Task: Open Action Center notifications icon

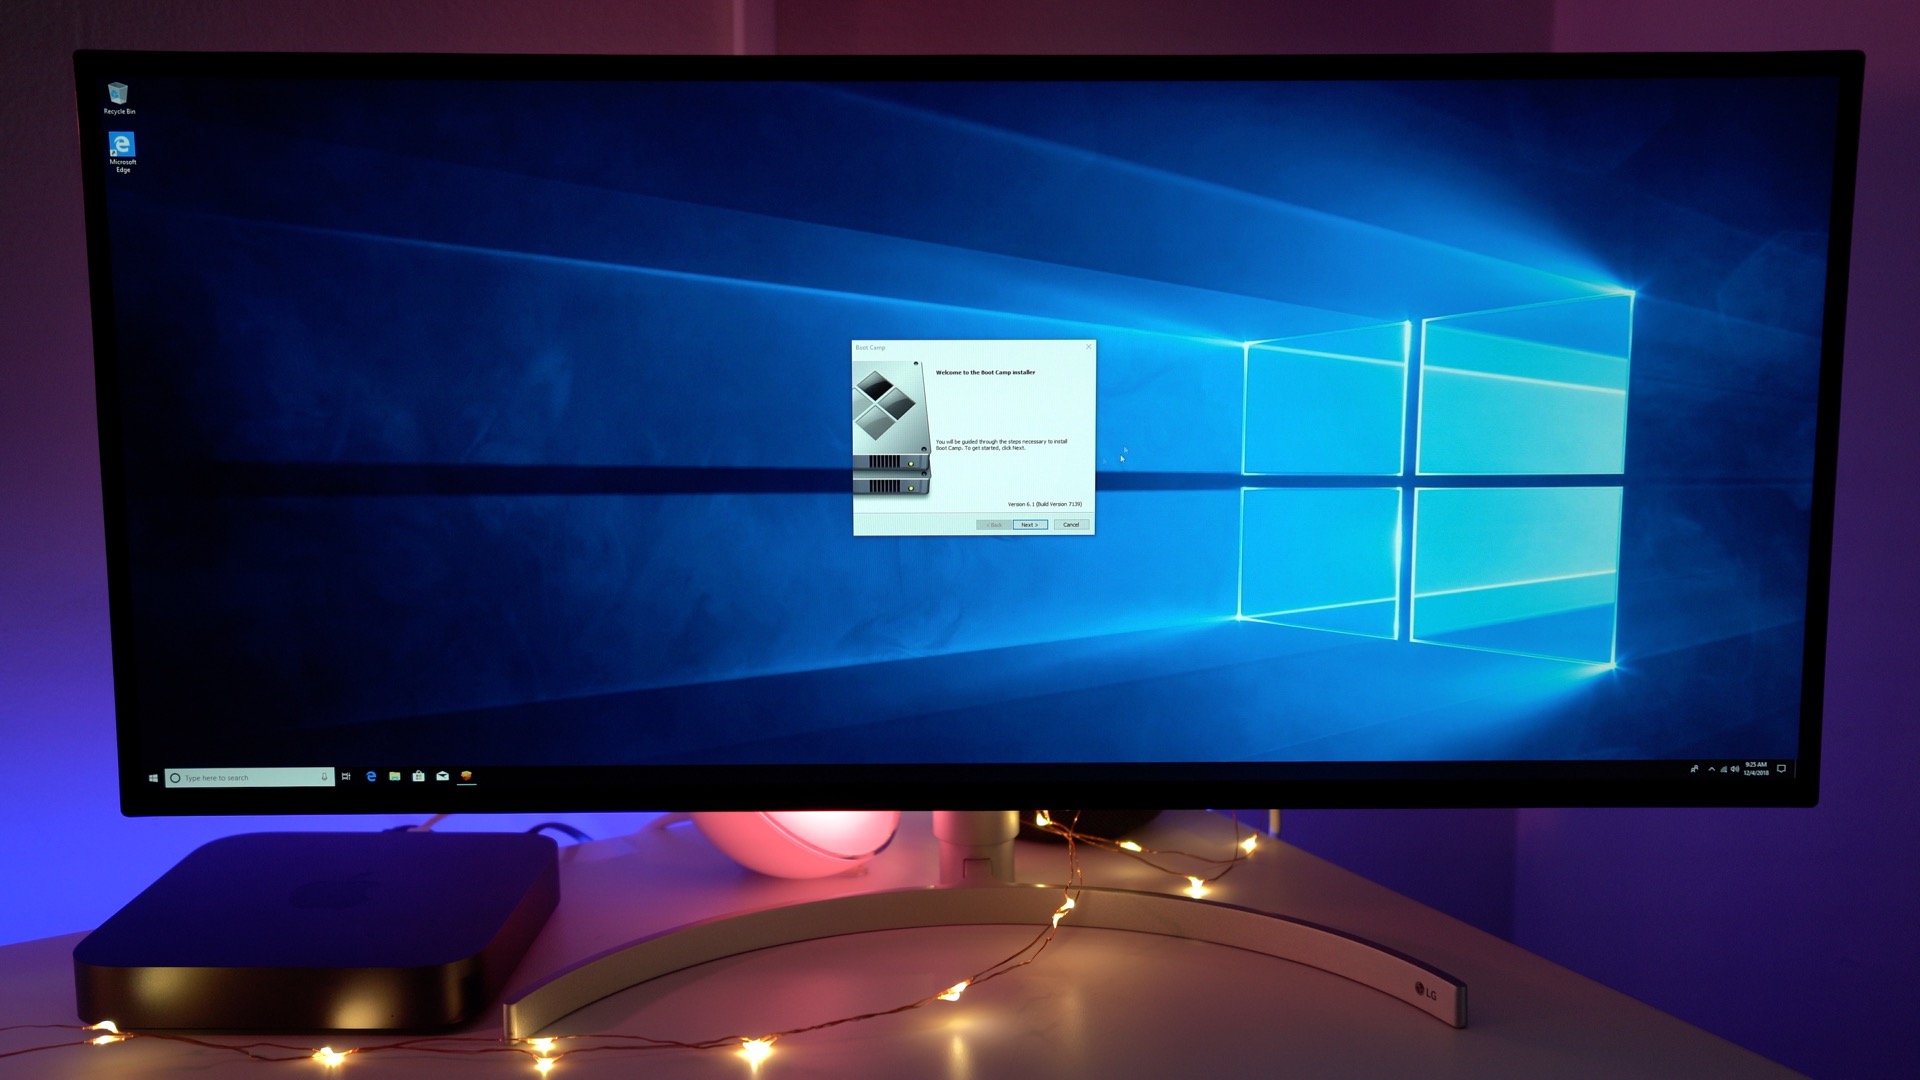Action: click(x=1781, y=769)
